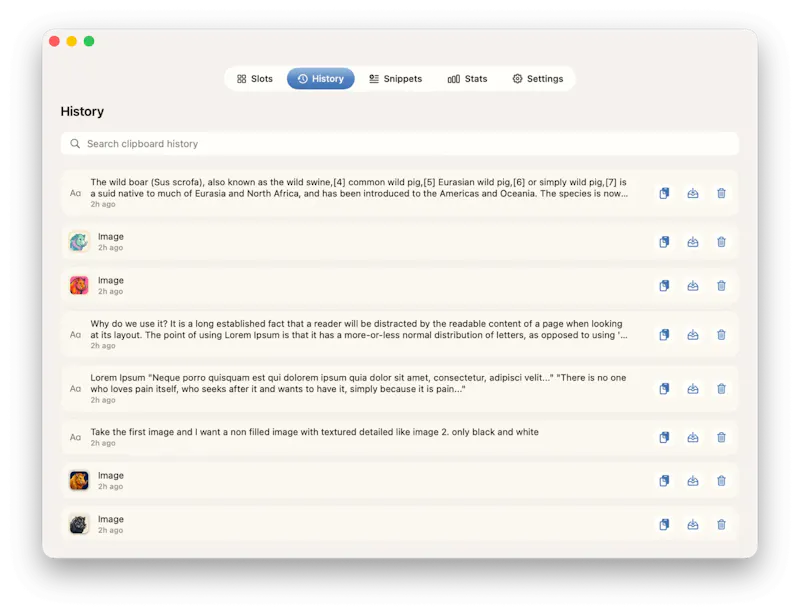Save 'Why do we use it' entry to slot
This screenshot has width=800, height=614.
692,335
